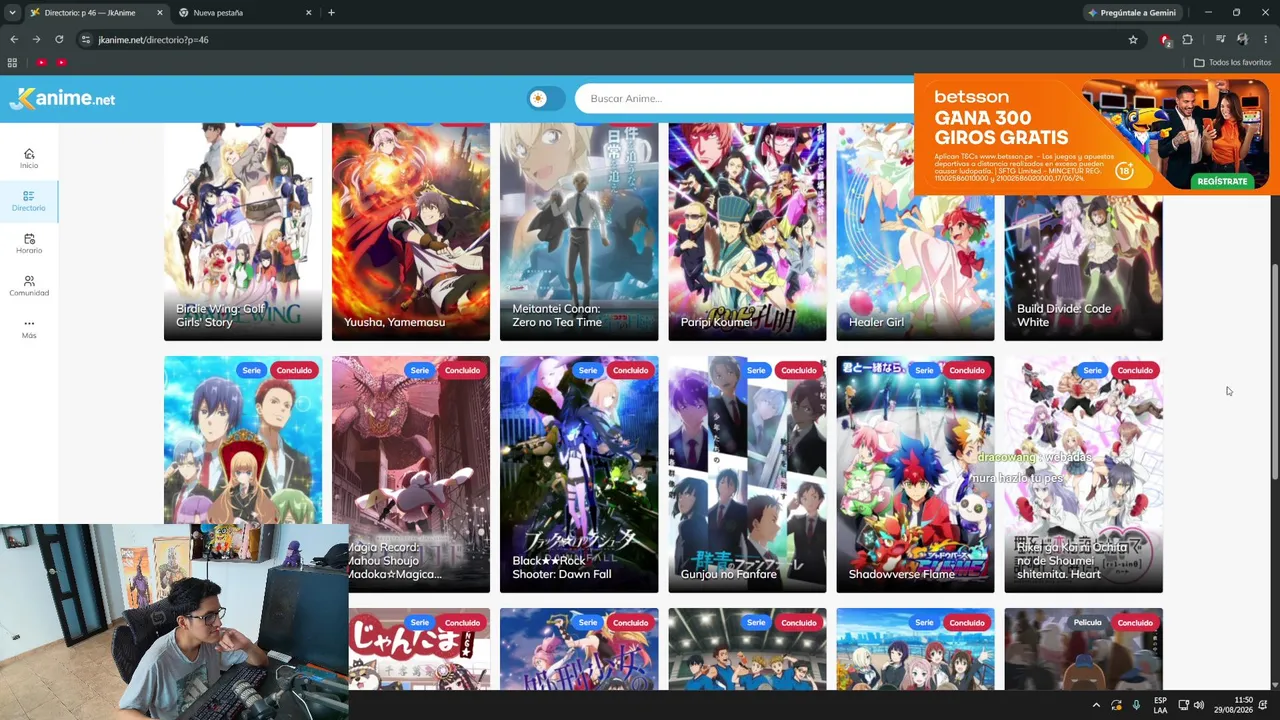The width and height of the screenshot is (1280, 720).
Task: Click the JkAnime.net logo
Action: coord(62,98)
